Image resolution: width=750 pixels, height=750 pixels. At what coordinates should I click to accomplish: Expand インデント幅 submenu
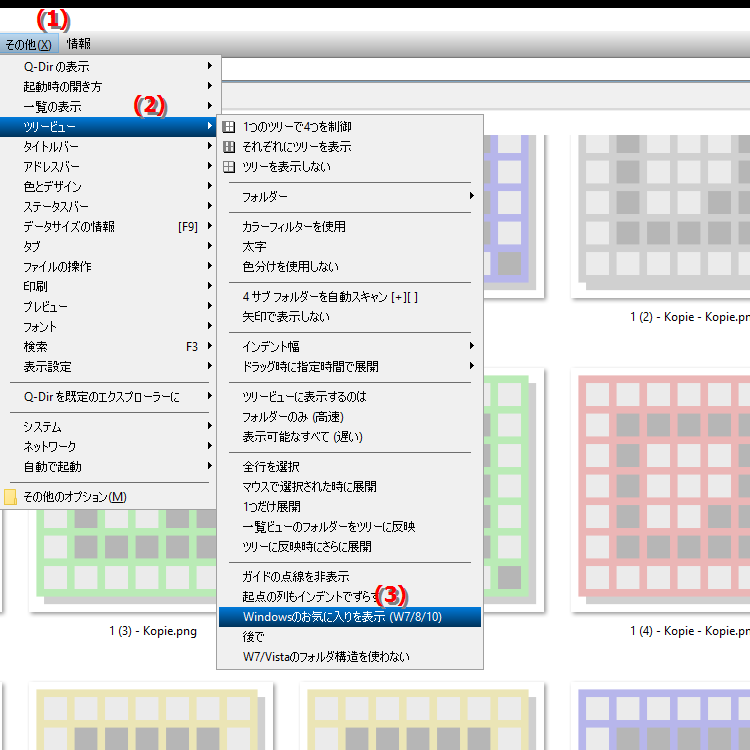[350, 347]
